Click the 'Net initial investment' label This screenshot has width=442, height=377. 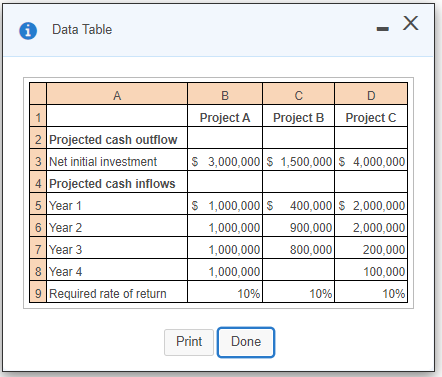click(x=103, y=162)
